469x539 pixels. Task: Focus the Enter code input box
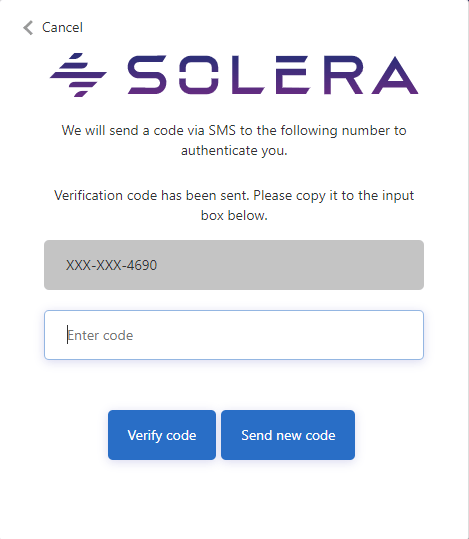(x=234, y=335)
